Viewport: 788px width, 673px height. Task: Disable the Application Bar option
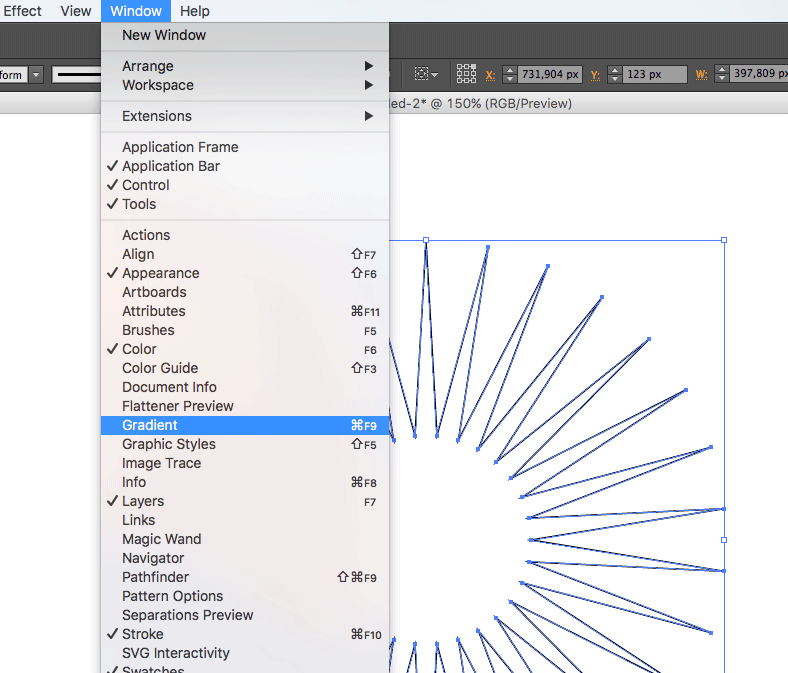tap(171, 166)
